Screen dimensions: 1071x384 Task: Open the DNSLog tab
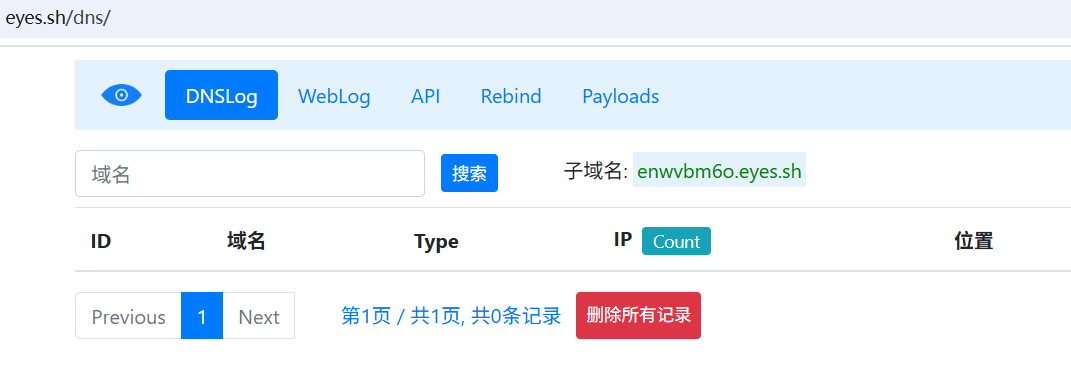(221, 95)
